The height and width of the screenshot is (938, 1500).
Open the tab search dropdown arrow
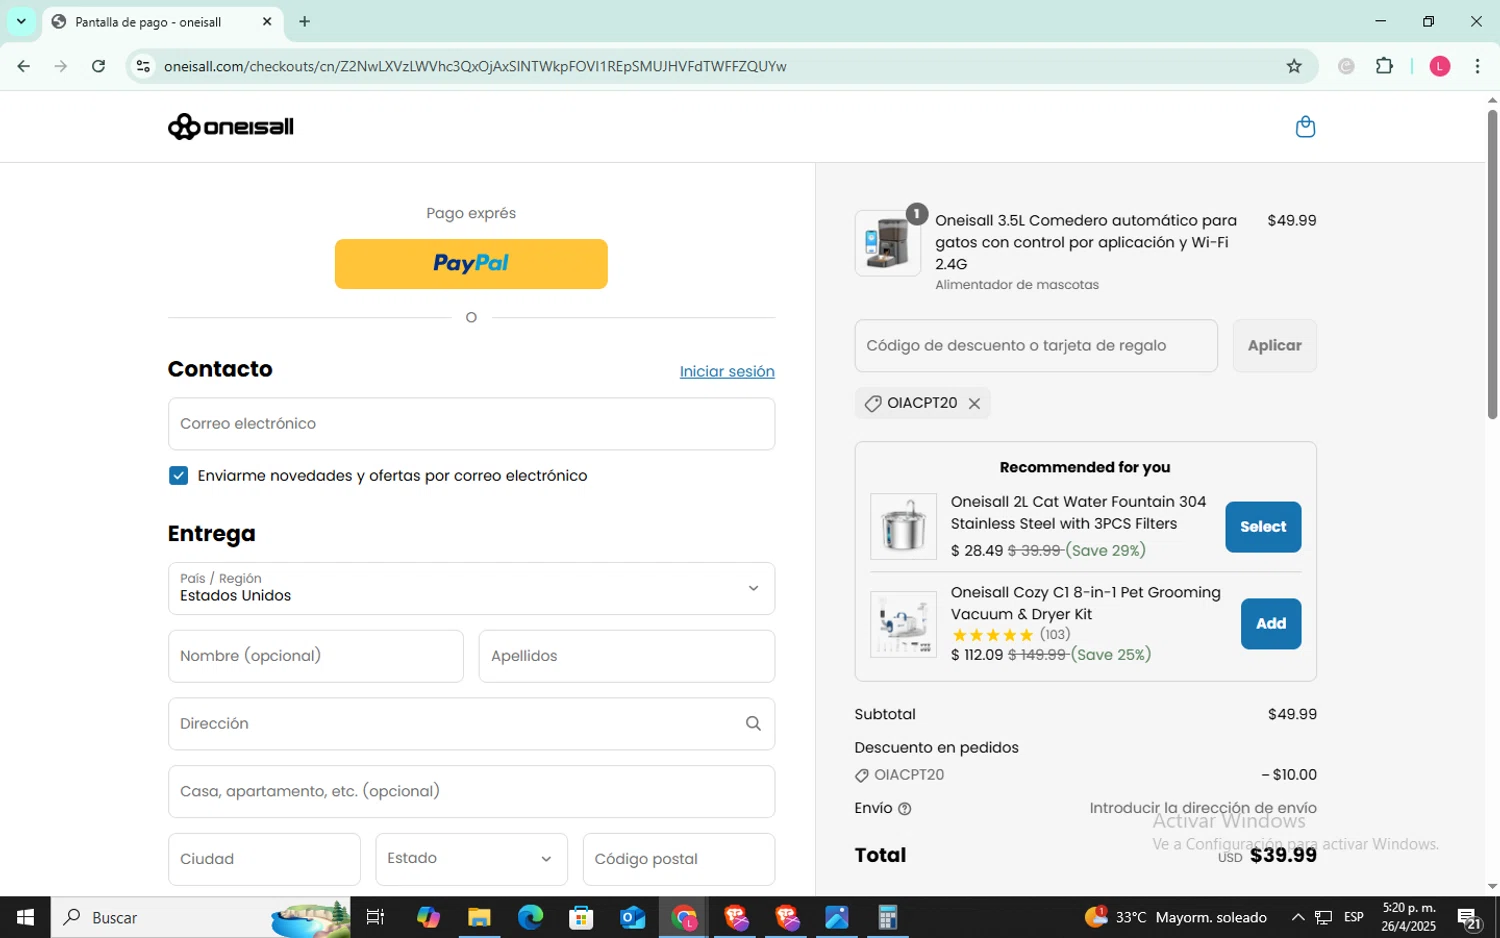(x=21, y=21)
